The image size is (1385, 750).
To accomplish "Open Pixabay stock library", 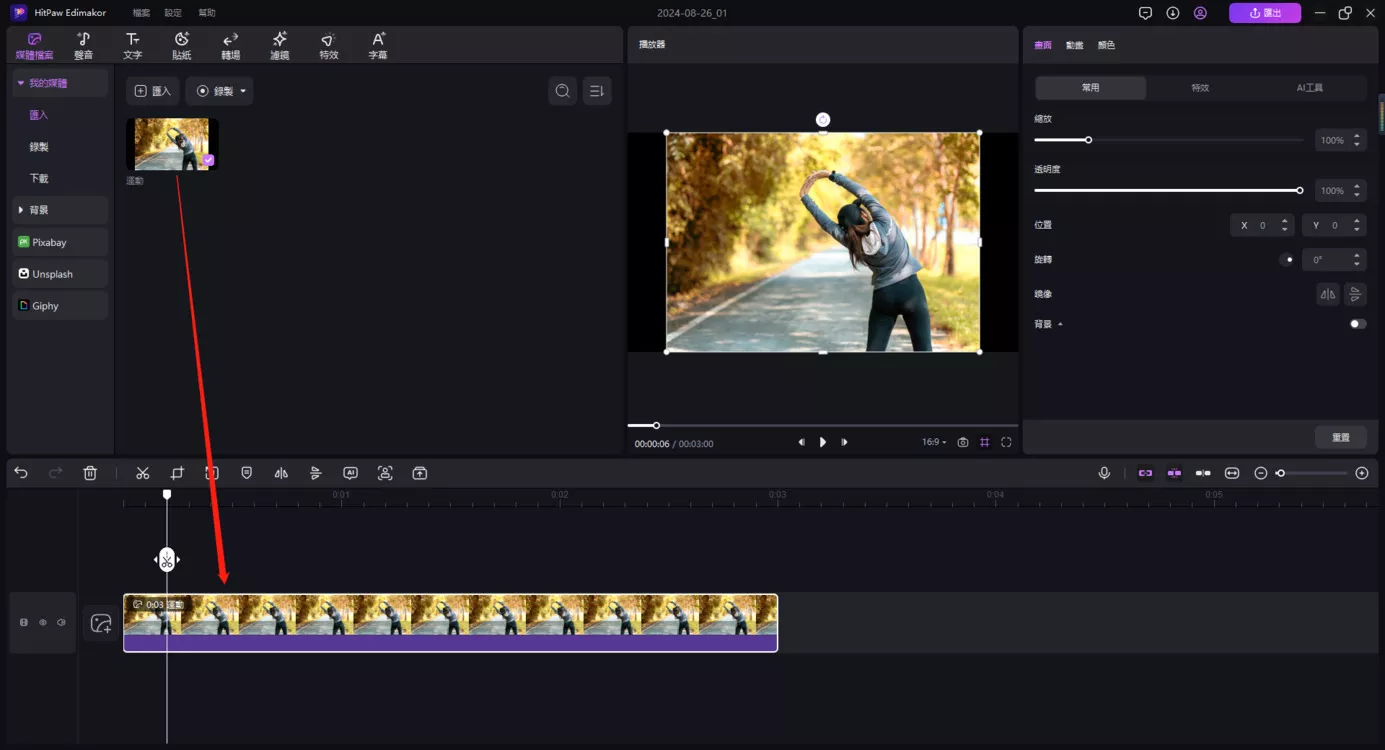I will [x=61, y=242].
